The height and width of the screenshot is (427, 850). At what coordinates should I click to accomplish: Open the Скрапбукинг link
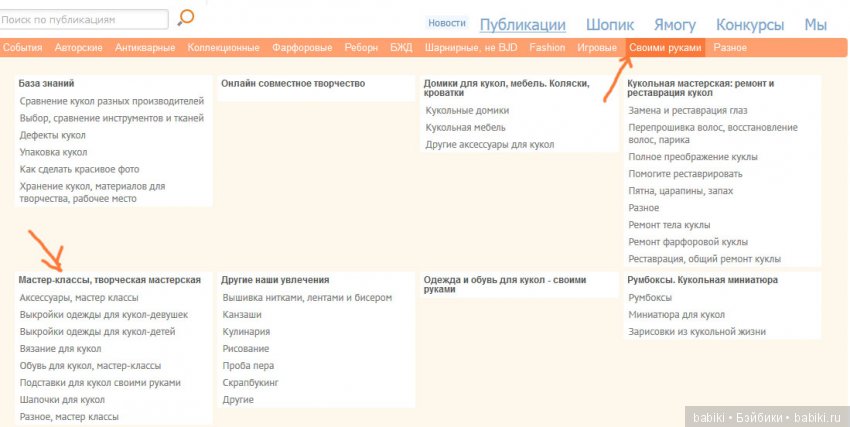tap(251, 383)
